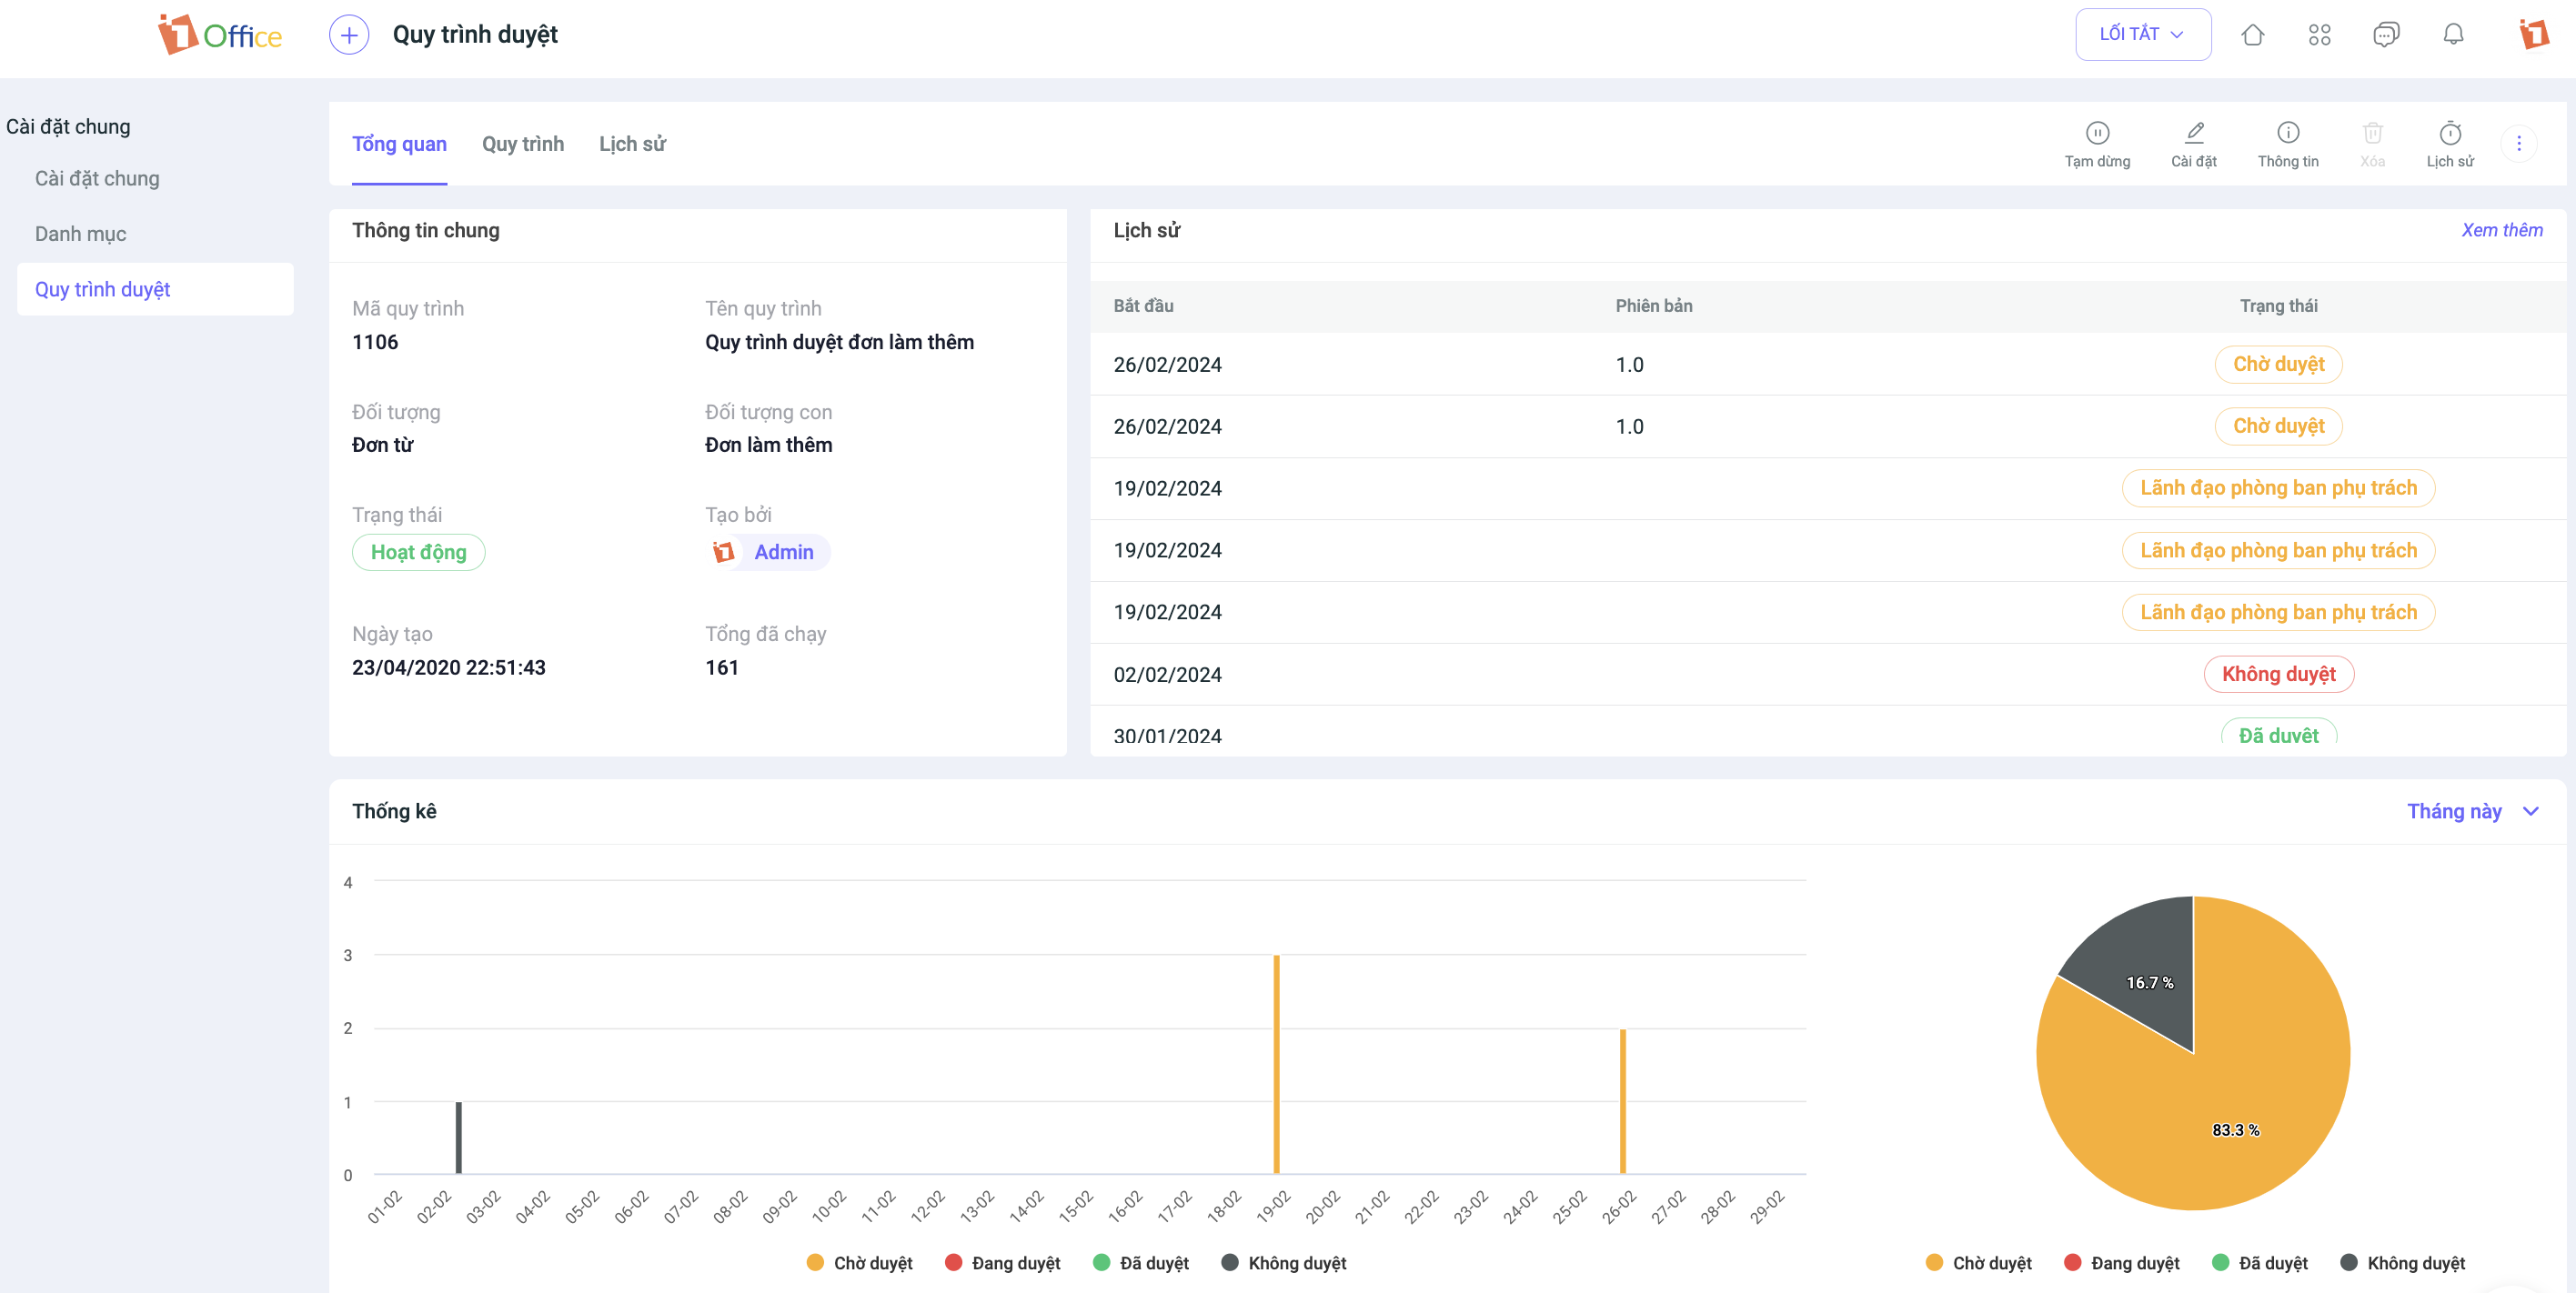2576x1293 pixels.
Task: Open the home icon in header
Action: (x=2252, y=35)
